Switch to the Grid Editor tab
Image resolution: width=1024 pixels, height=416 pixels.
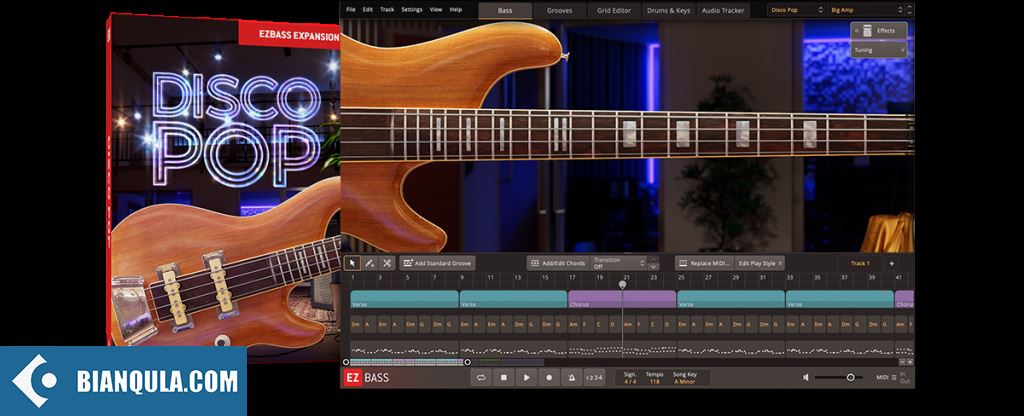(614, 10)
